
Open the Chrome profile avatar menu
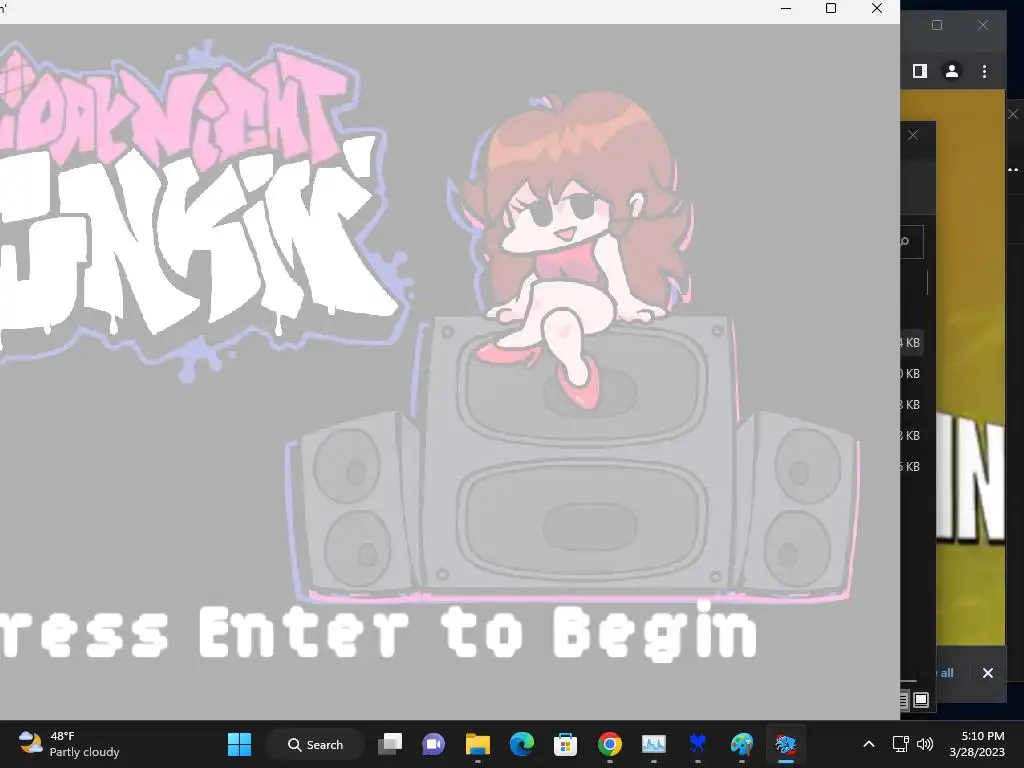pos(952,71)
